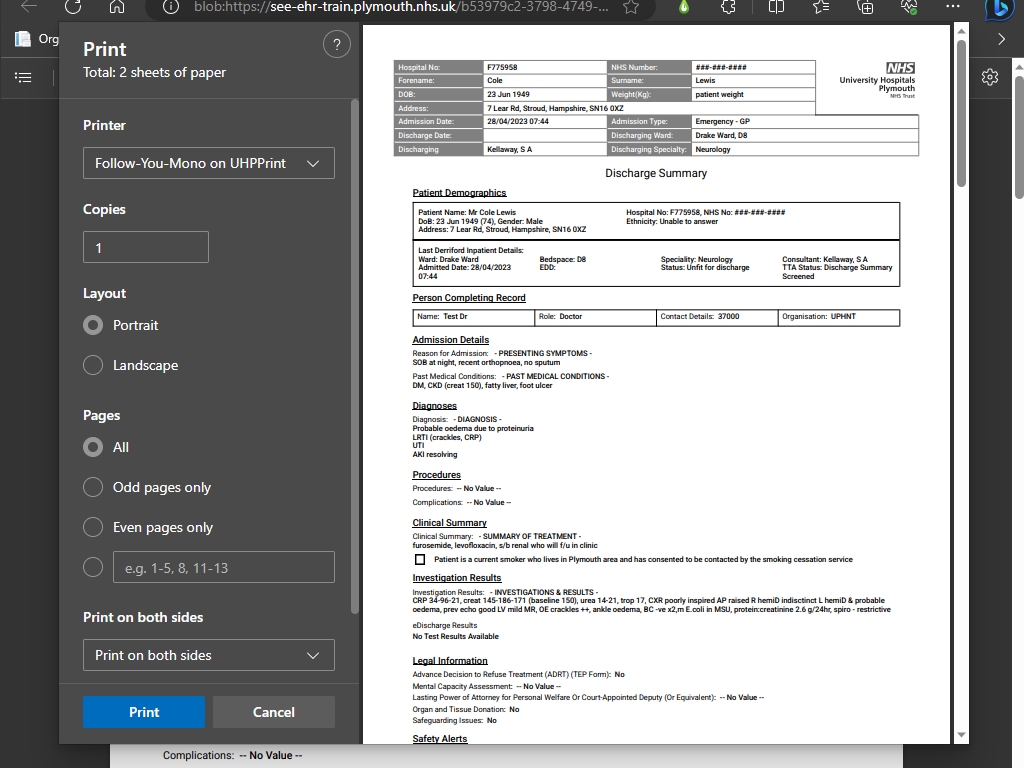Click the browser refresh icon

[x=73, y=7]
